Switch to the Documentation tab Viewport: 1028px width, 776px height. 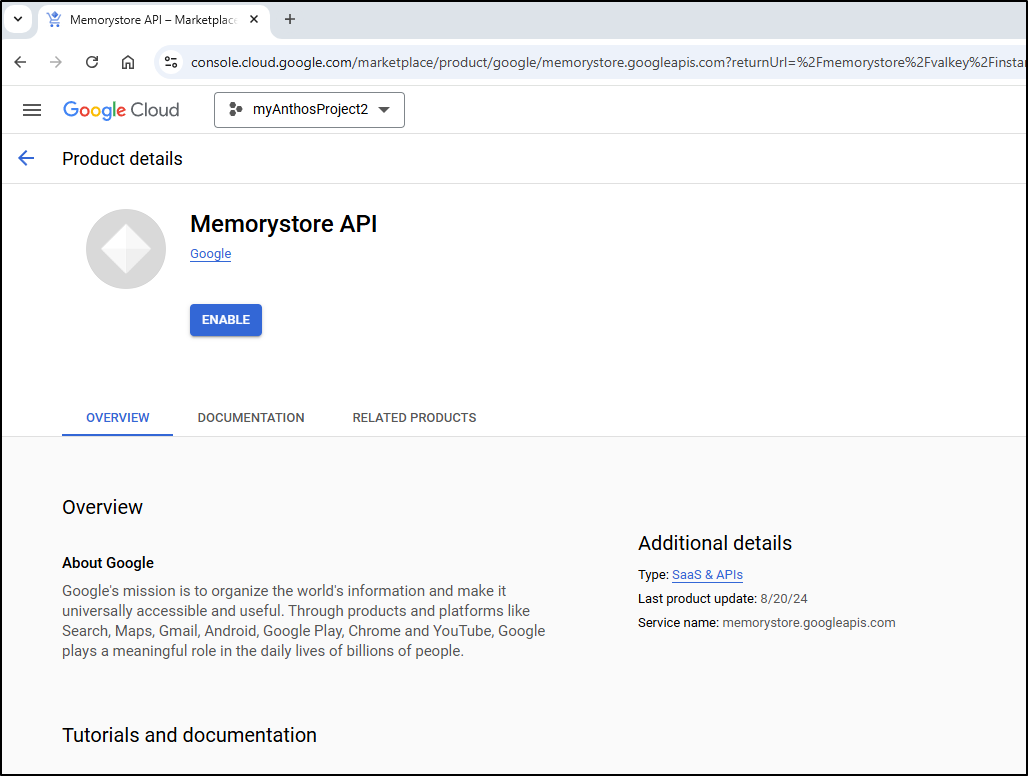tap(251, 417)
